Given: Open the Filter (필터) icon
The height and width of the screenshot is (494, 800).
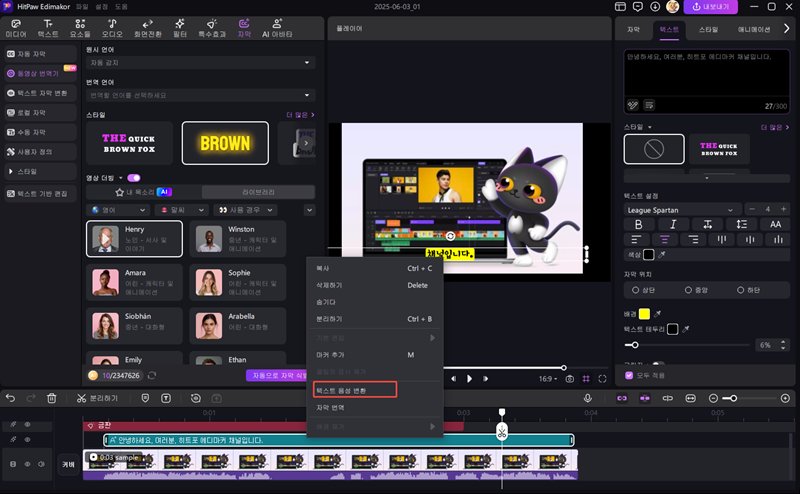Looking at the screenshot, I should click(180, 28).
